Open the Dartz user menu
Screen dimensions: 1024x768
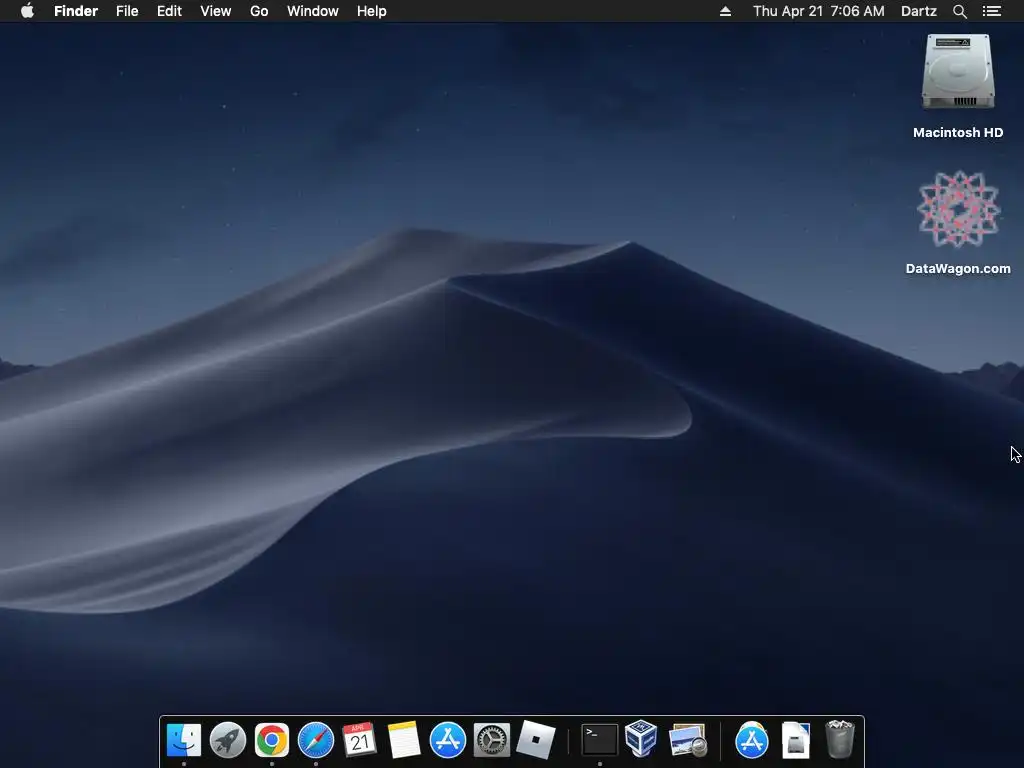click(x=918, y=11)
